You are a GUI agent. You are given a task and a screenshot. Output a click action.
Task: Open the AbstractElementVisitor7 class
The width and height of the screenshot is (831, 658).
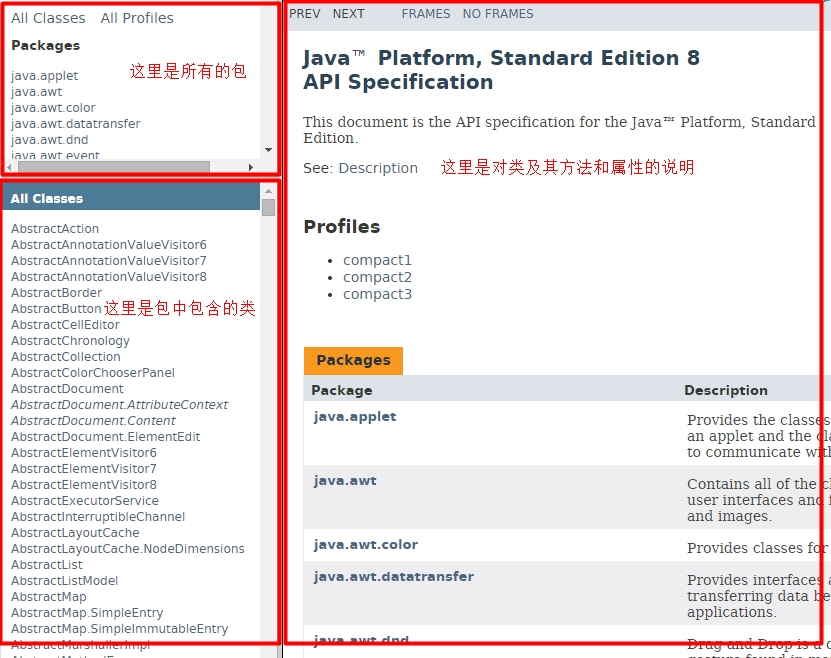tap(84, 468)
